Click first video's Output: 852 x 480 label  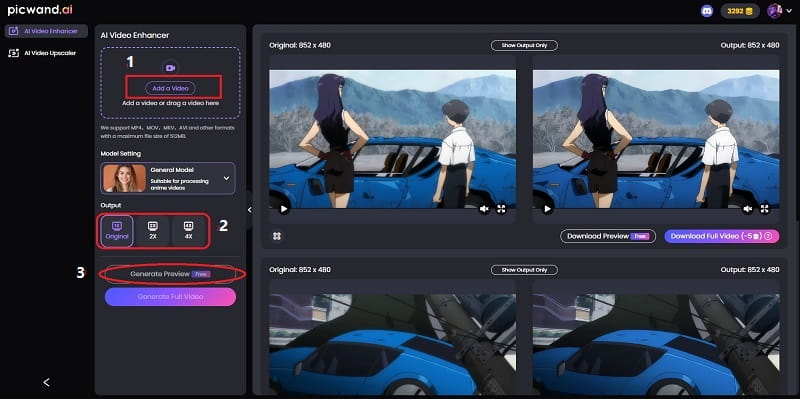point(749,45)
